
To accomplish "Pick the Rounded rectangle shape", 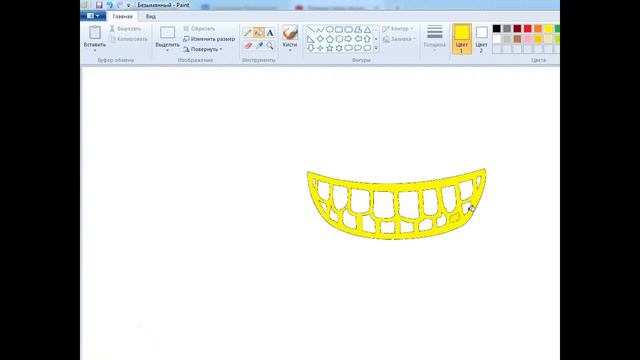I will click(x=348, y=29).
